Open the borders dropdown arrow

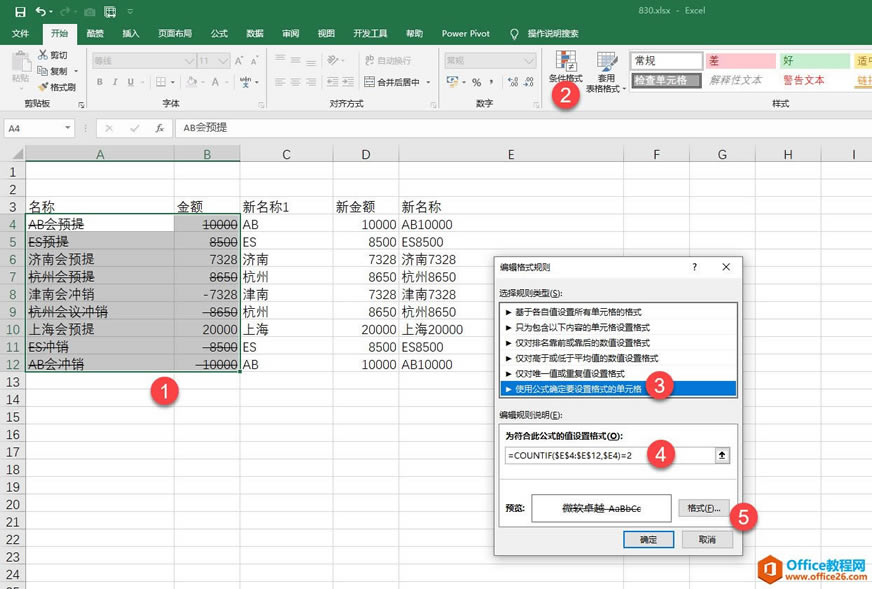tap(173, 82)
